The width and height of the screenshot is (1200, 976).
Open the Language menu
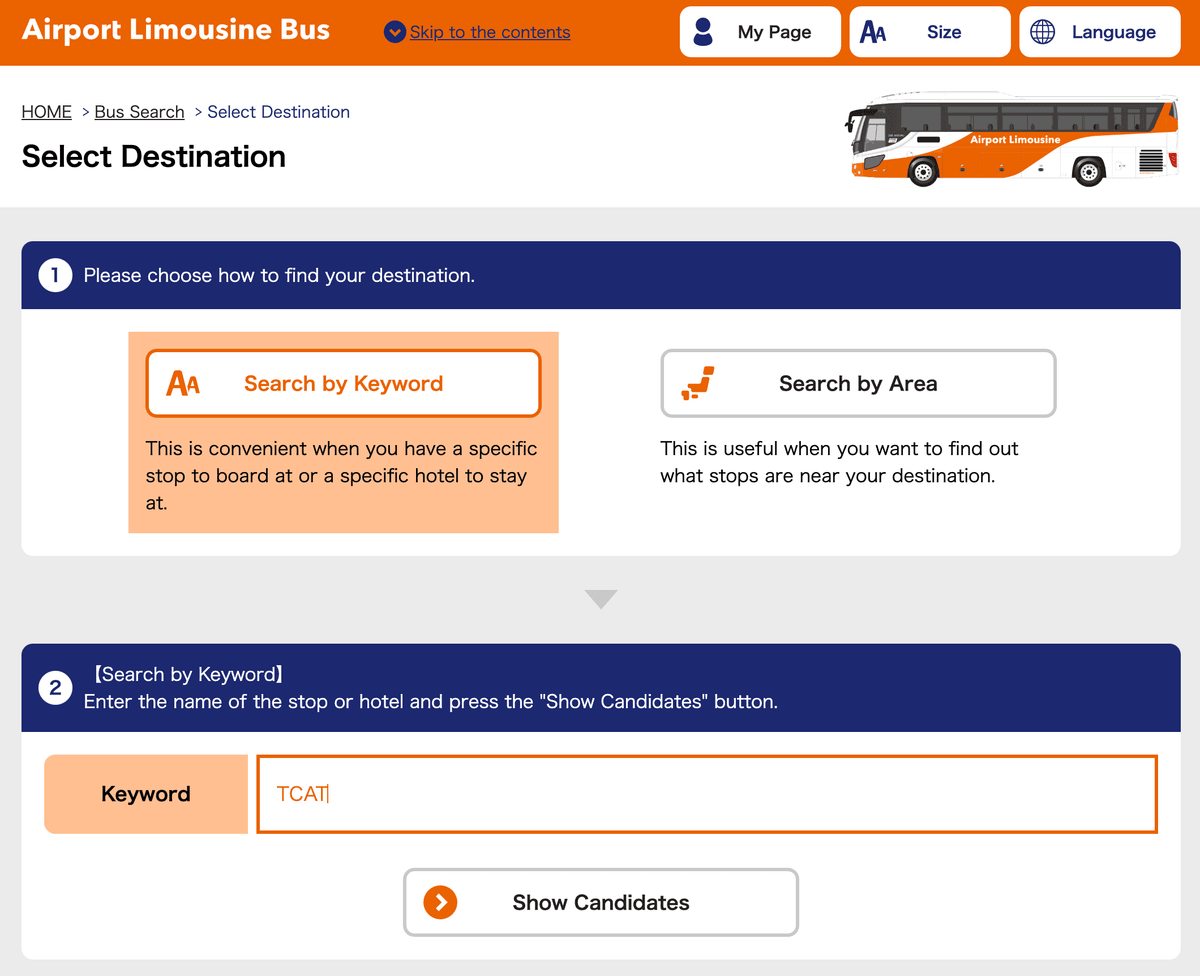click(x=1100, y=32)
